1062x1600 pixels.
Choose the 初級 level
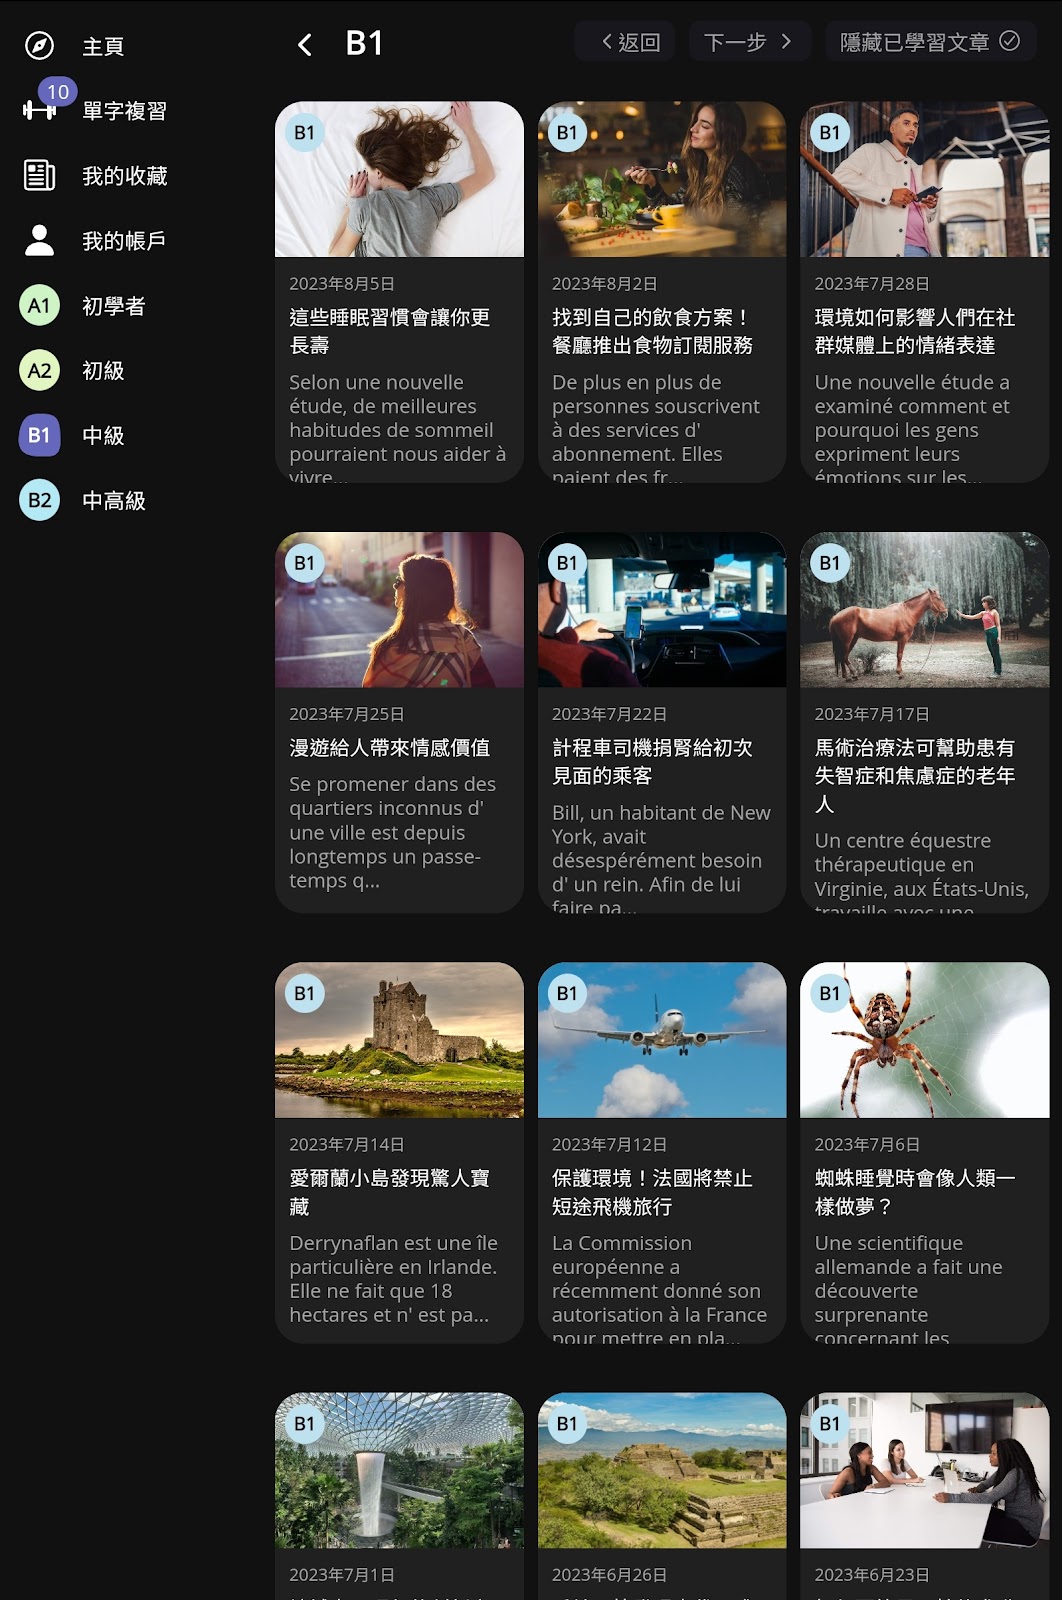[x=103, y=371]
